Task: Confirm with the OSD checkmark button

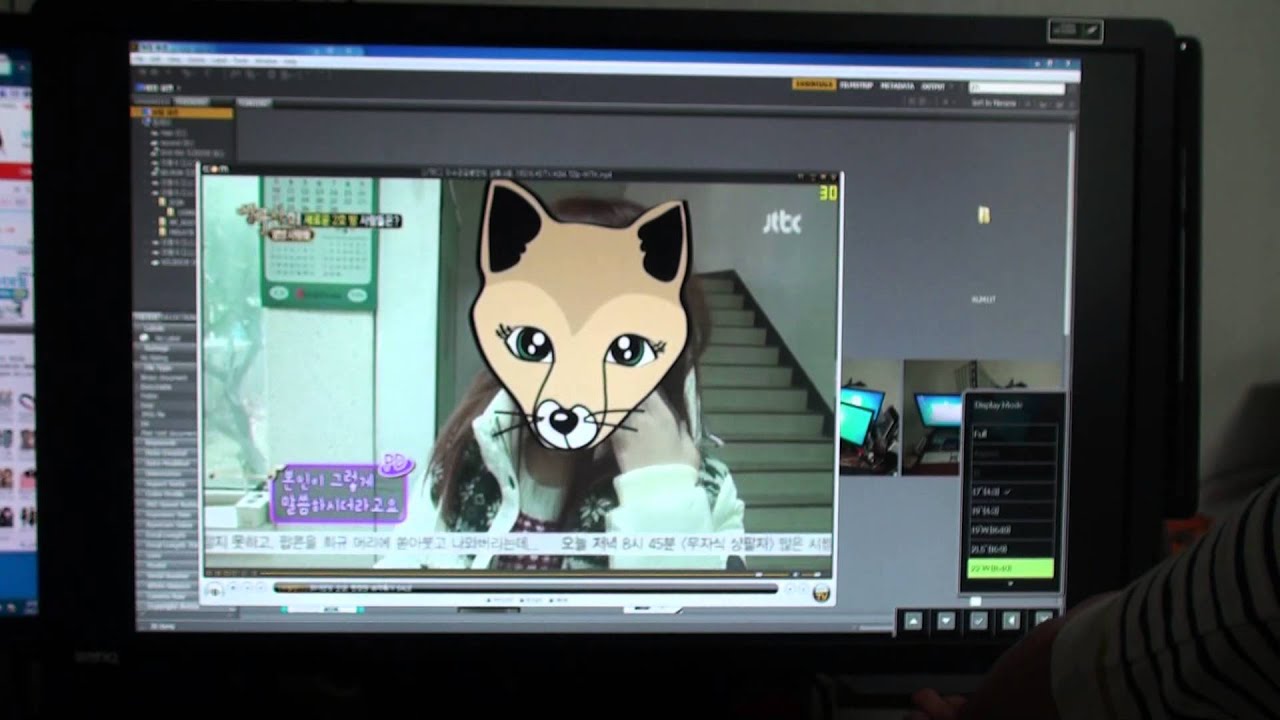Action: click(978, 620)
